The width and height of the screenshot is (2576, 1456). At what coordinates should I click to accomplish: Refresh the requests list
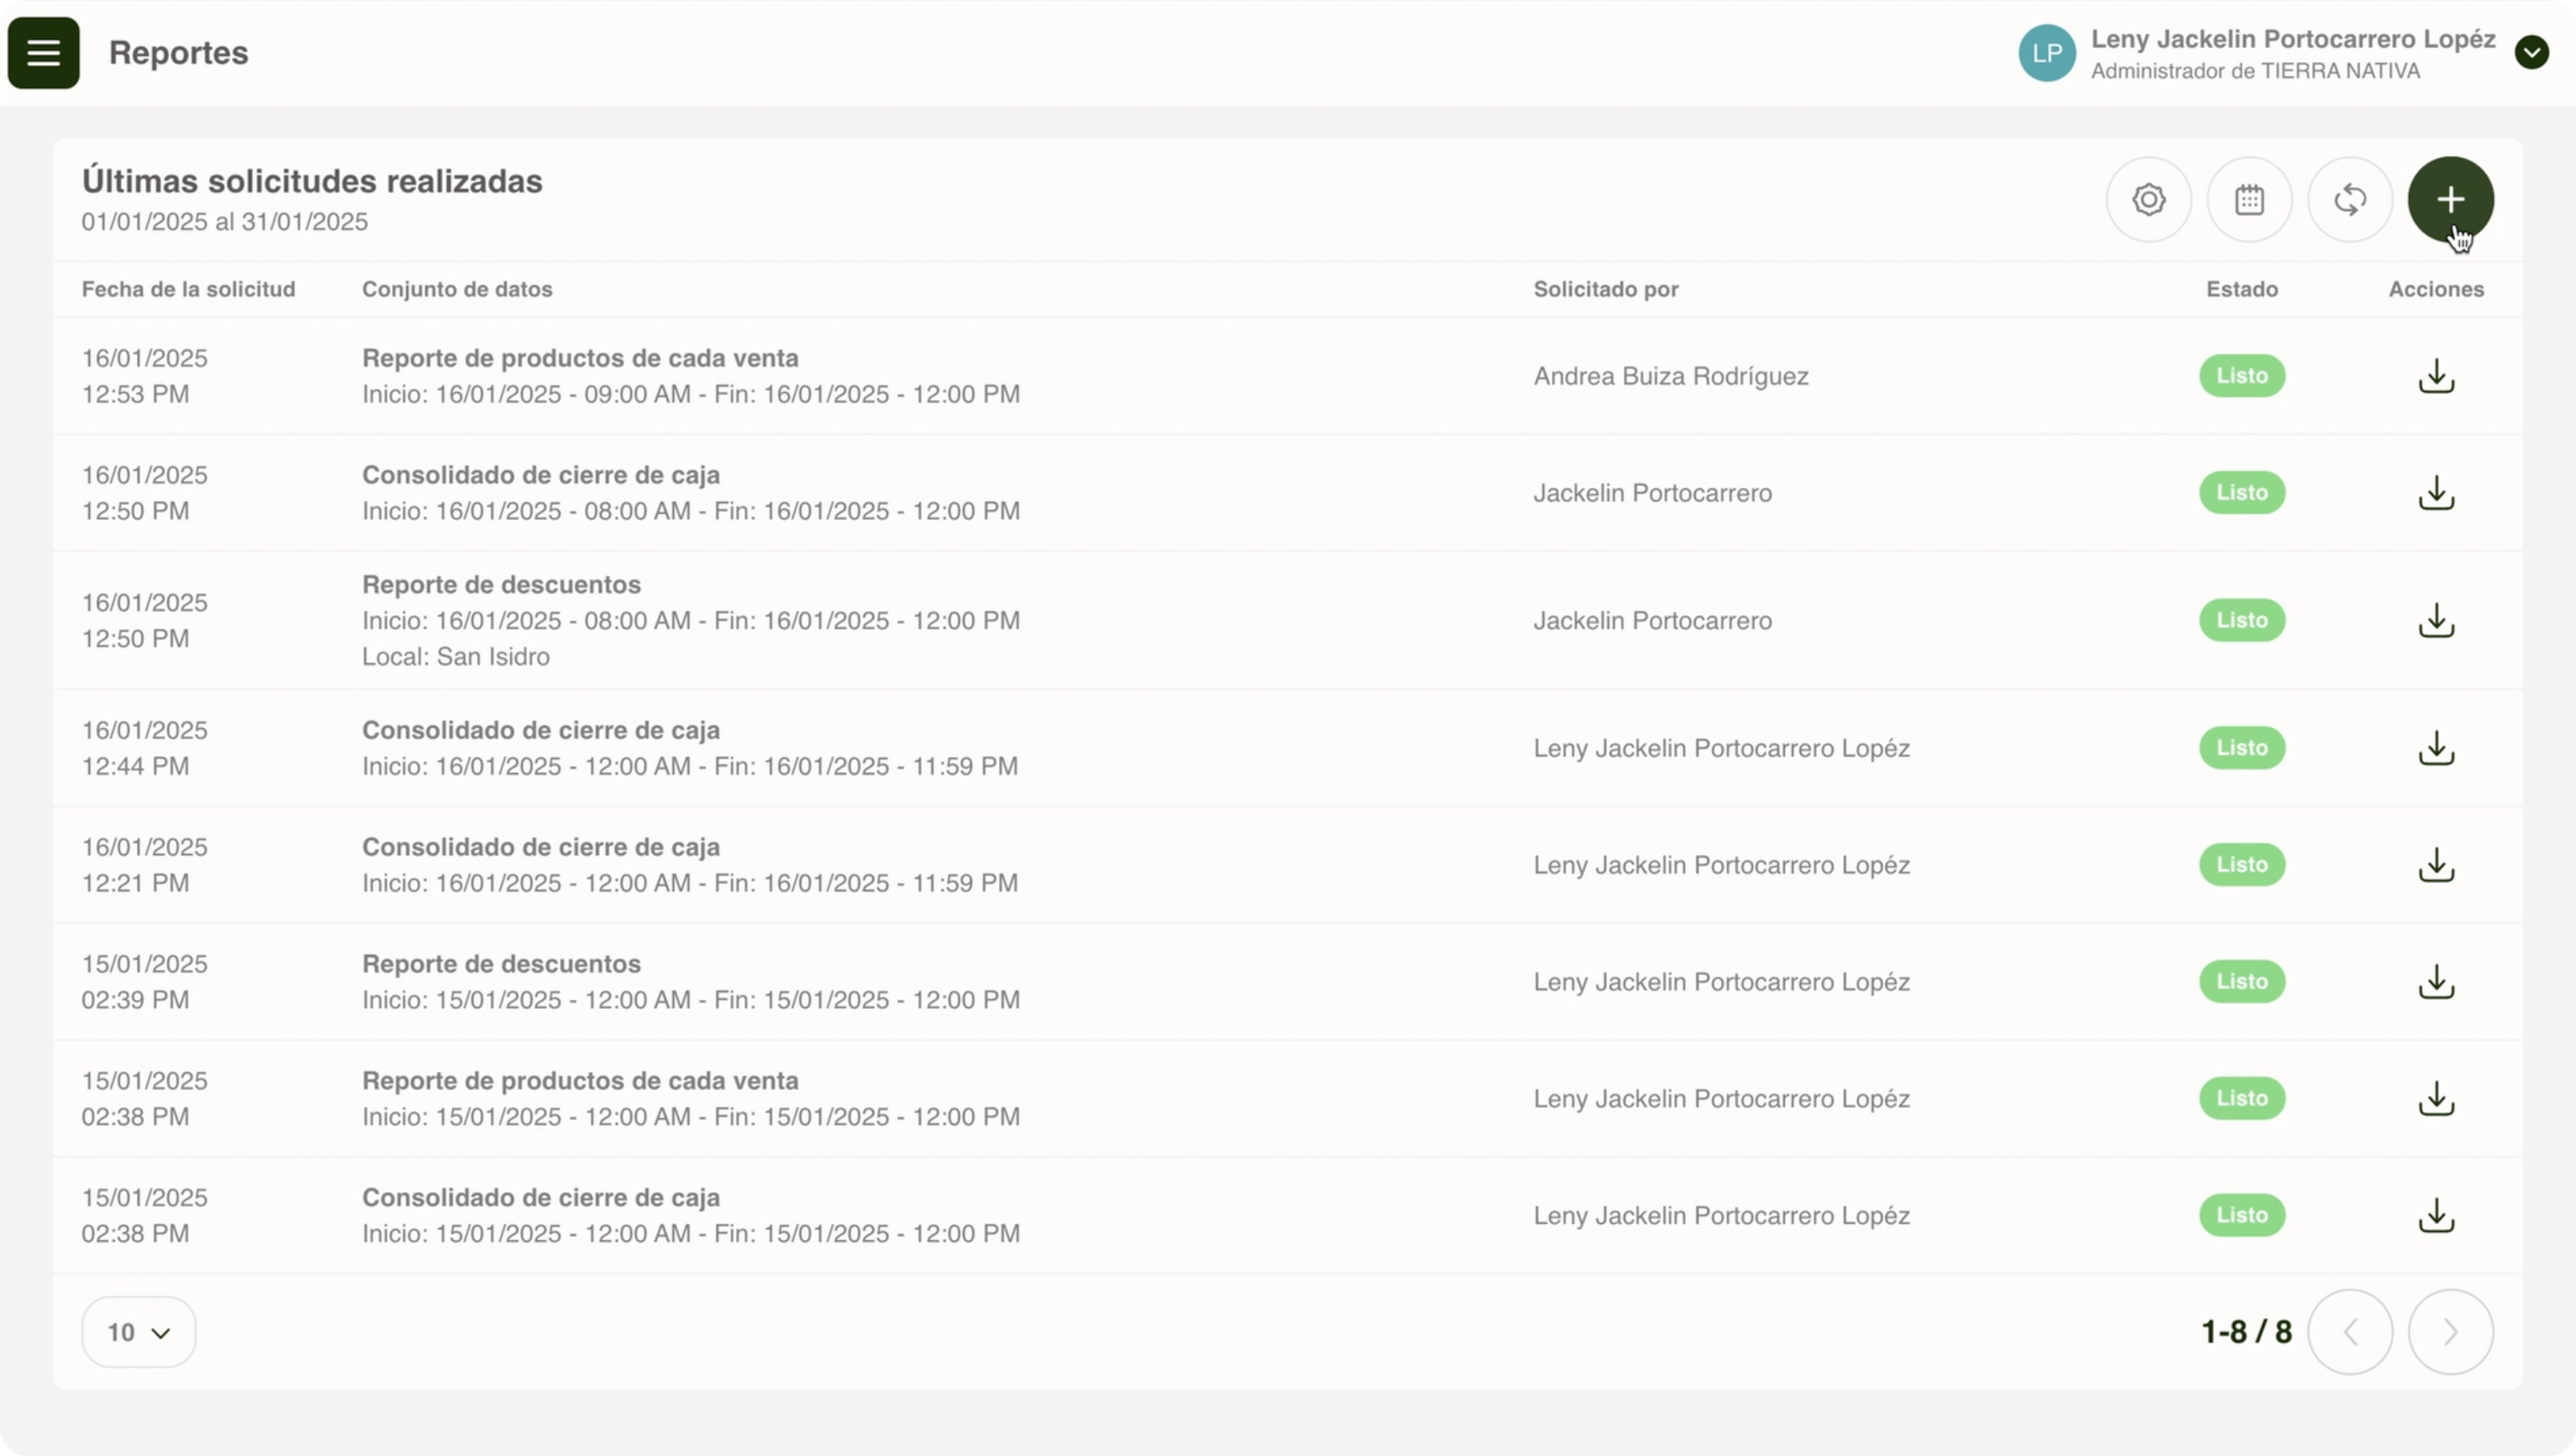pyautogui.click(x=2349, y=199)
